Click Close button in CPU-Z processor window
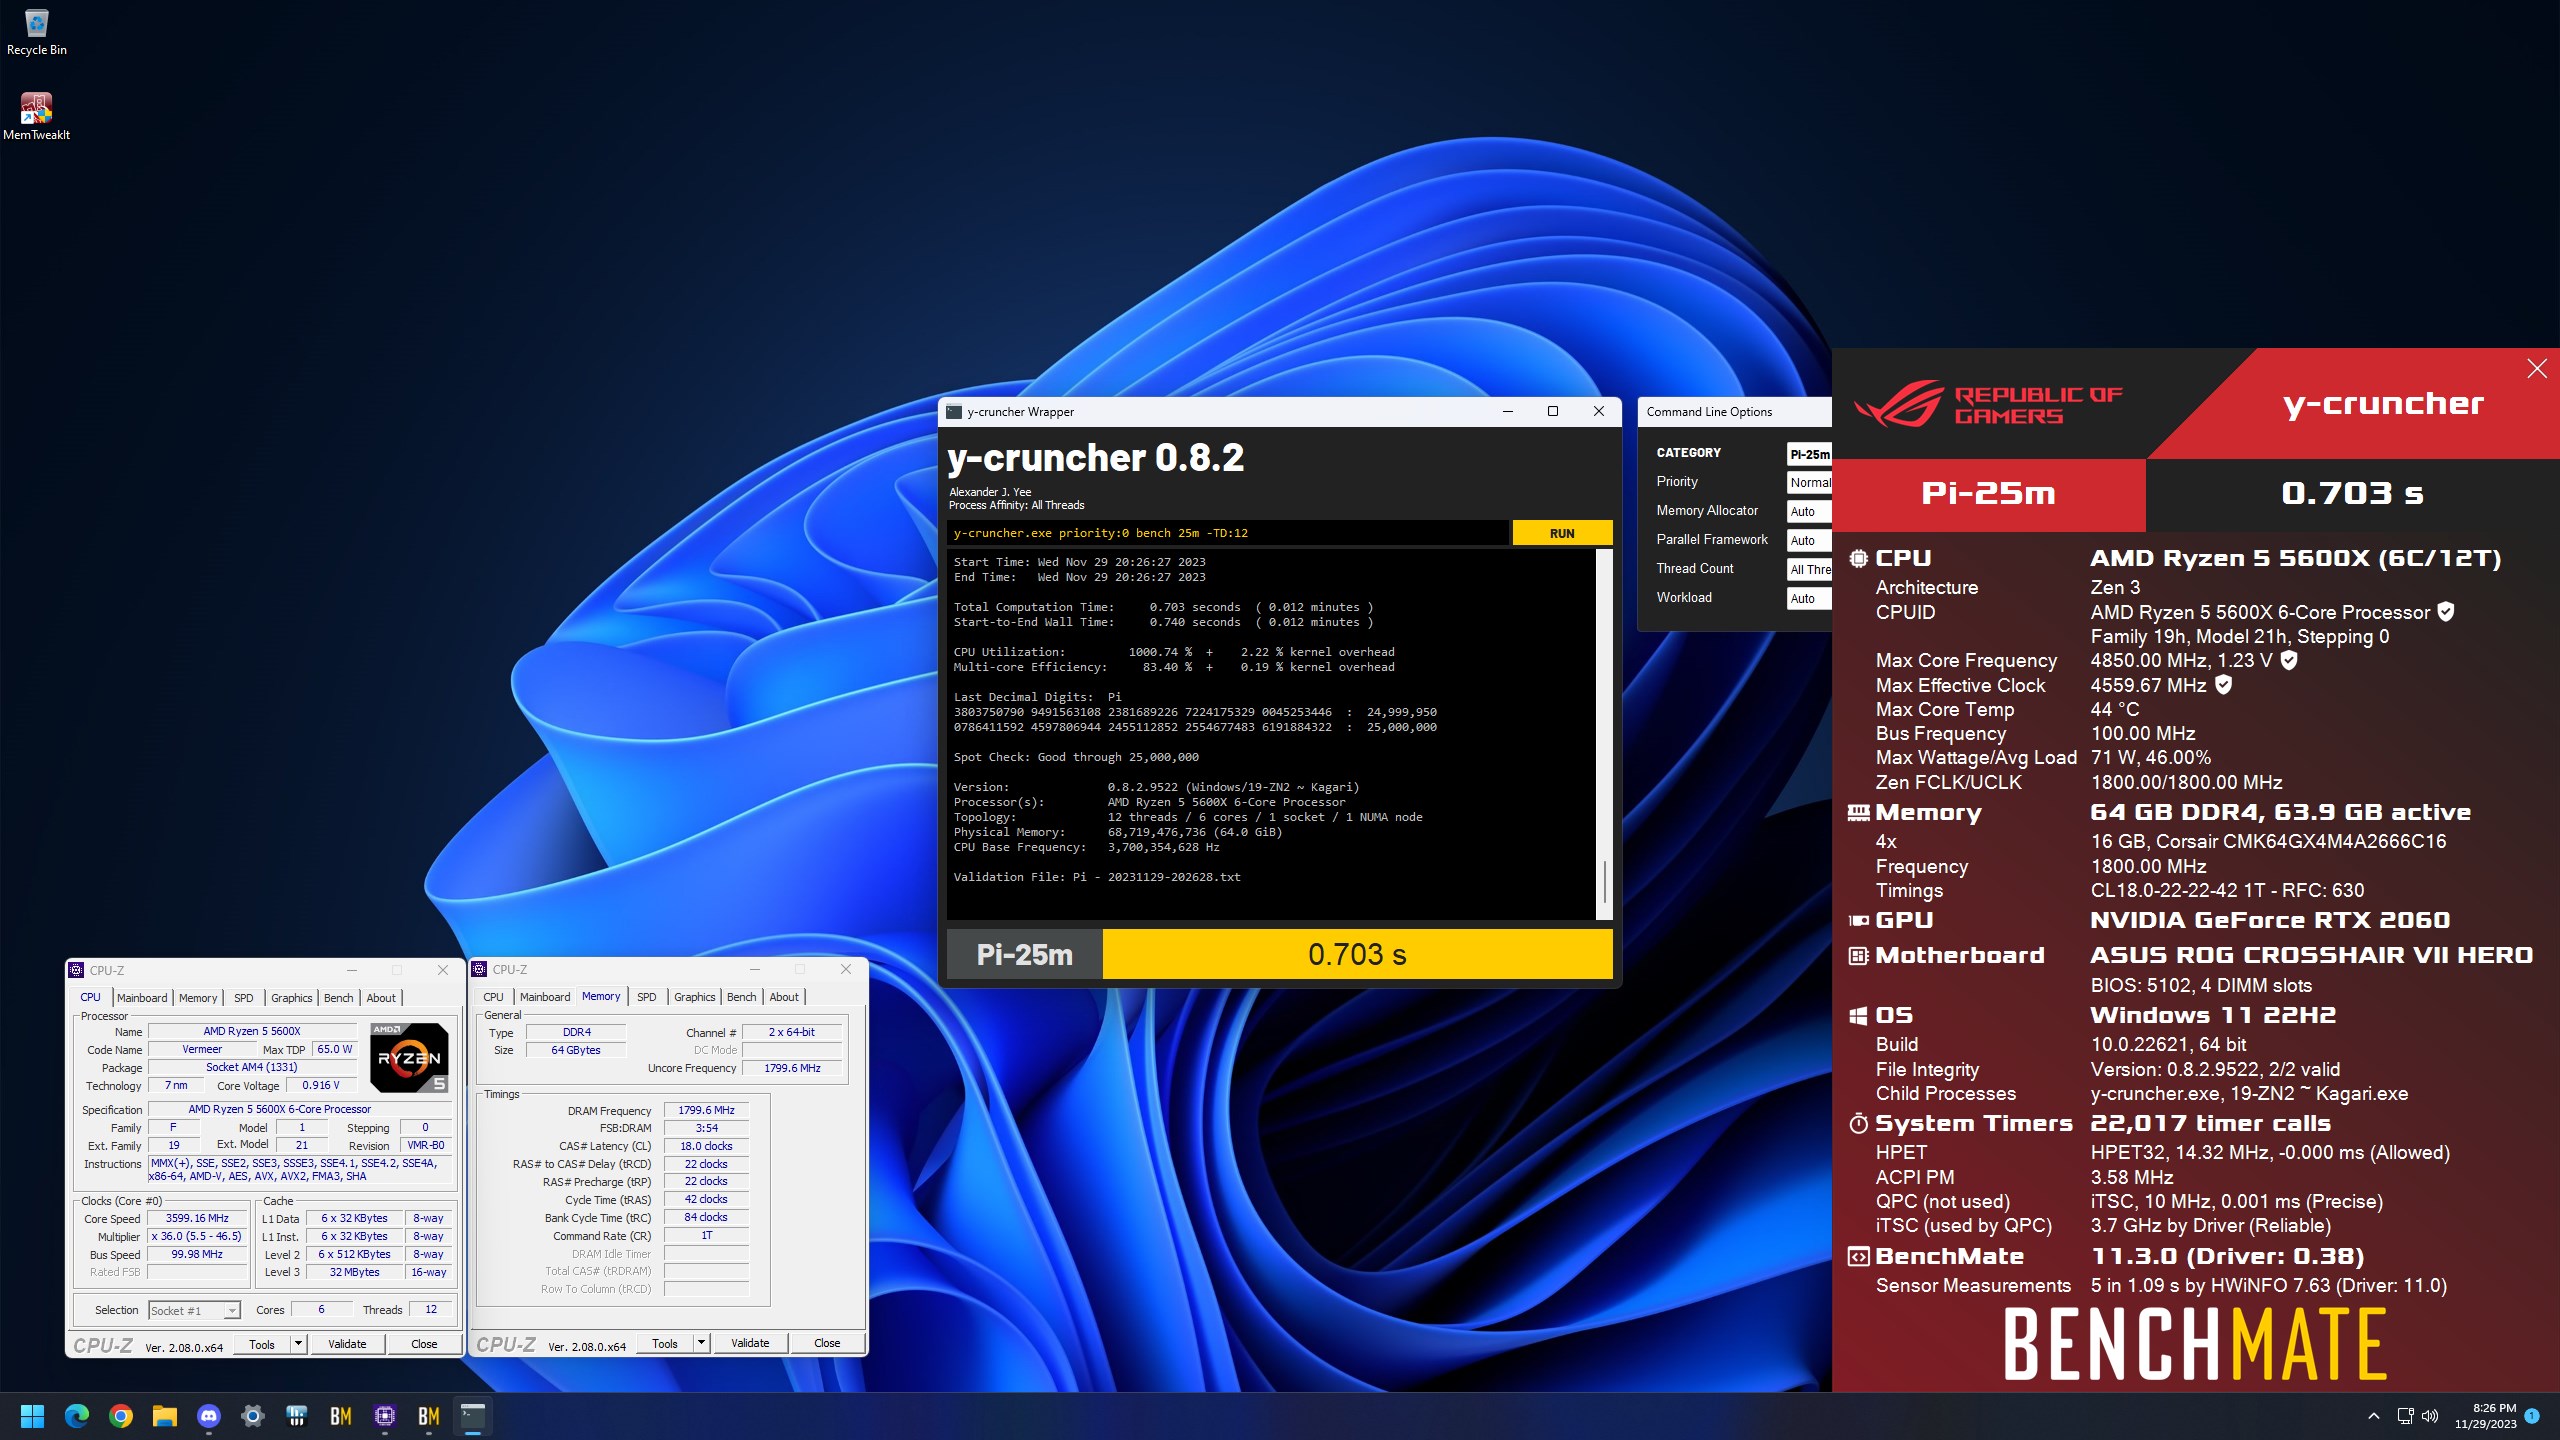Viewport: 2560px width, 1440px height. tap(424, 1344)
